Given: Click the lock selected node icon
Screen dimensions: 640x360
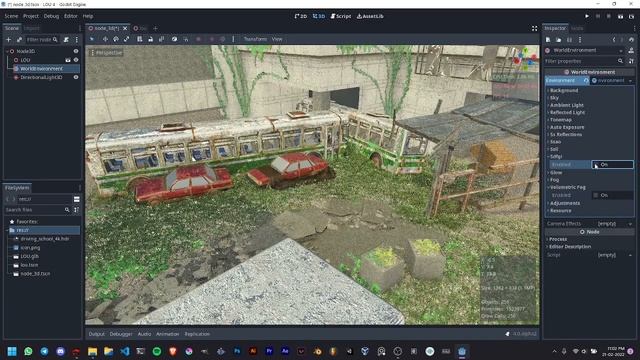Looking at the screenshot, I should (151, 39).
